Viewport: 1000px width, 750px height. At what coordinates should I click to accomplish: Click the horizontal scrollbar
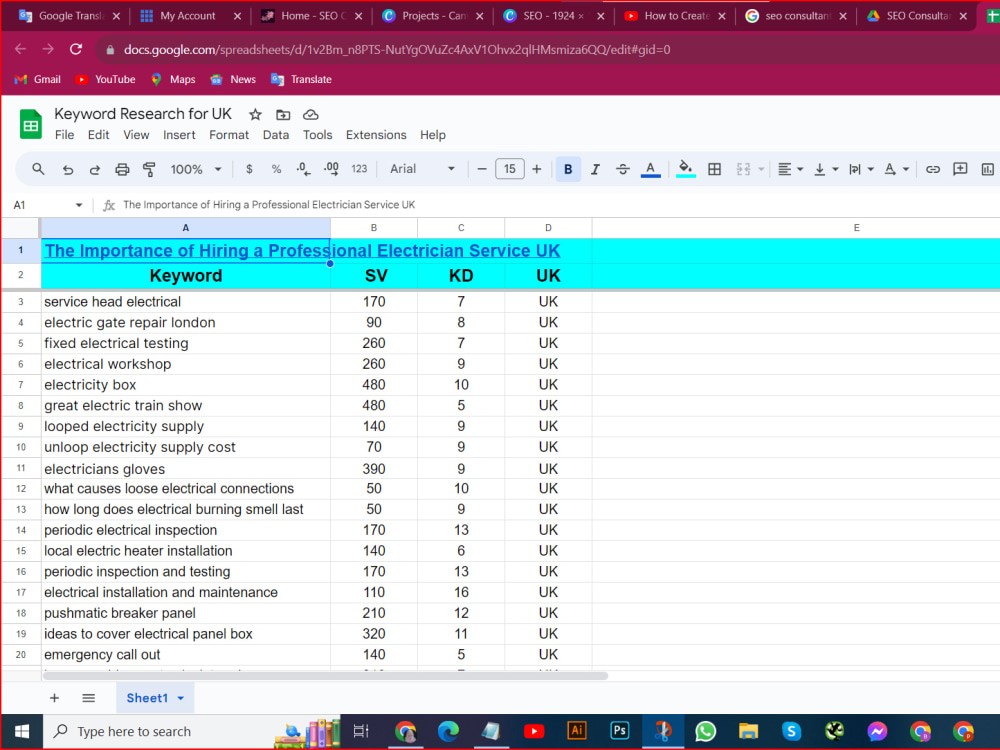pyautogui.click(x=325, y=675)
